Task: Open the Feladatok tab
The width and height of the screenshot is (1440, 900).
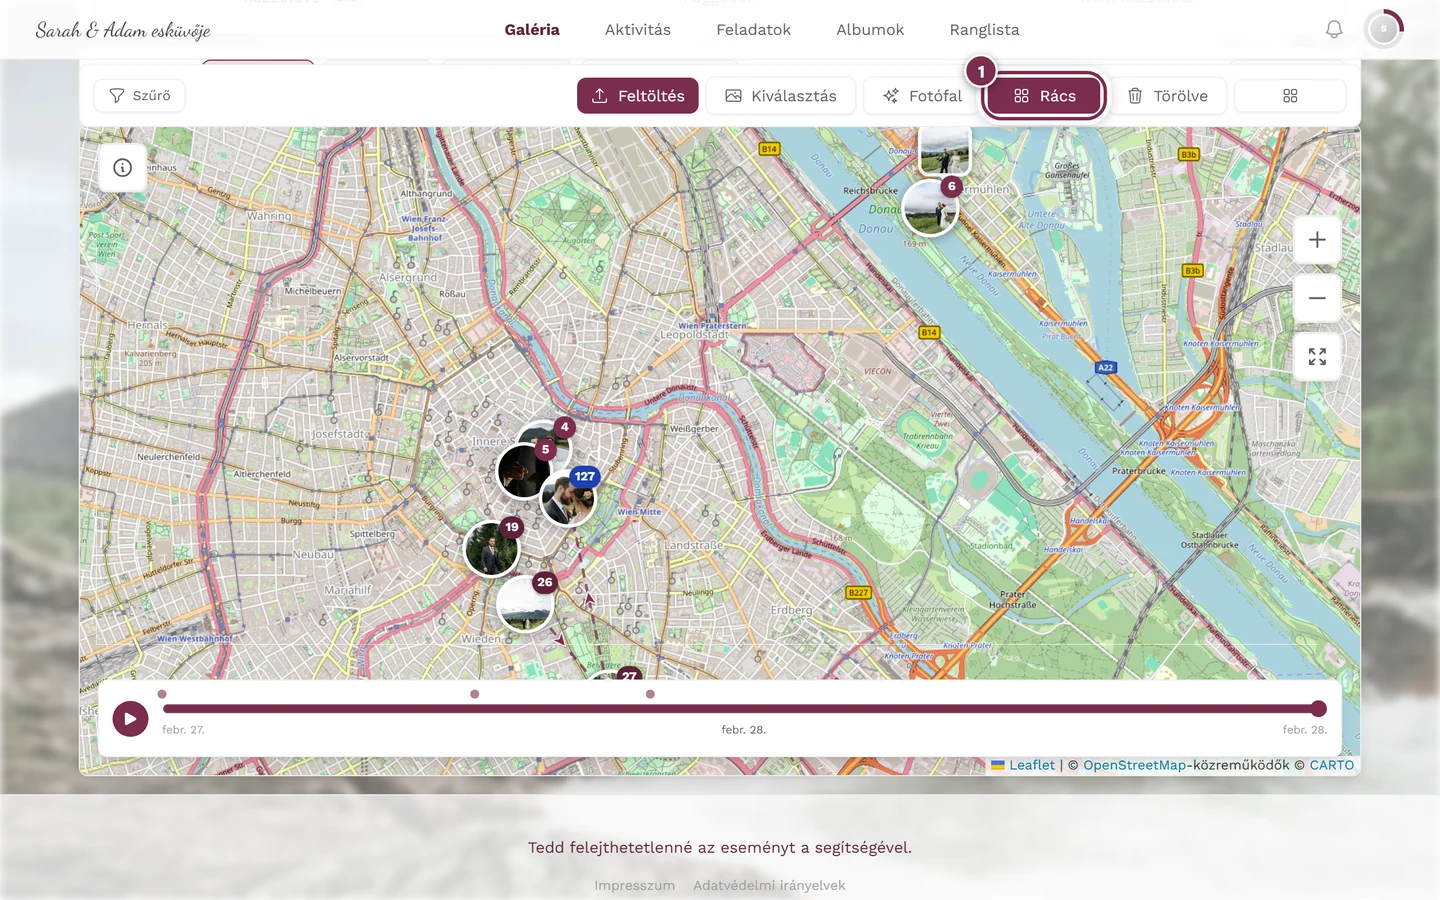Action: click(x=754, y=30)
